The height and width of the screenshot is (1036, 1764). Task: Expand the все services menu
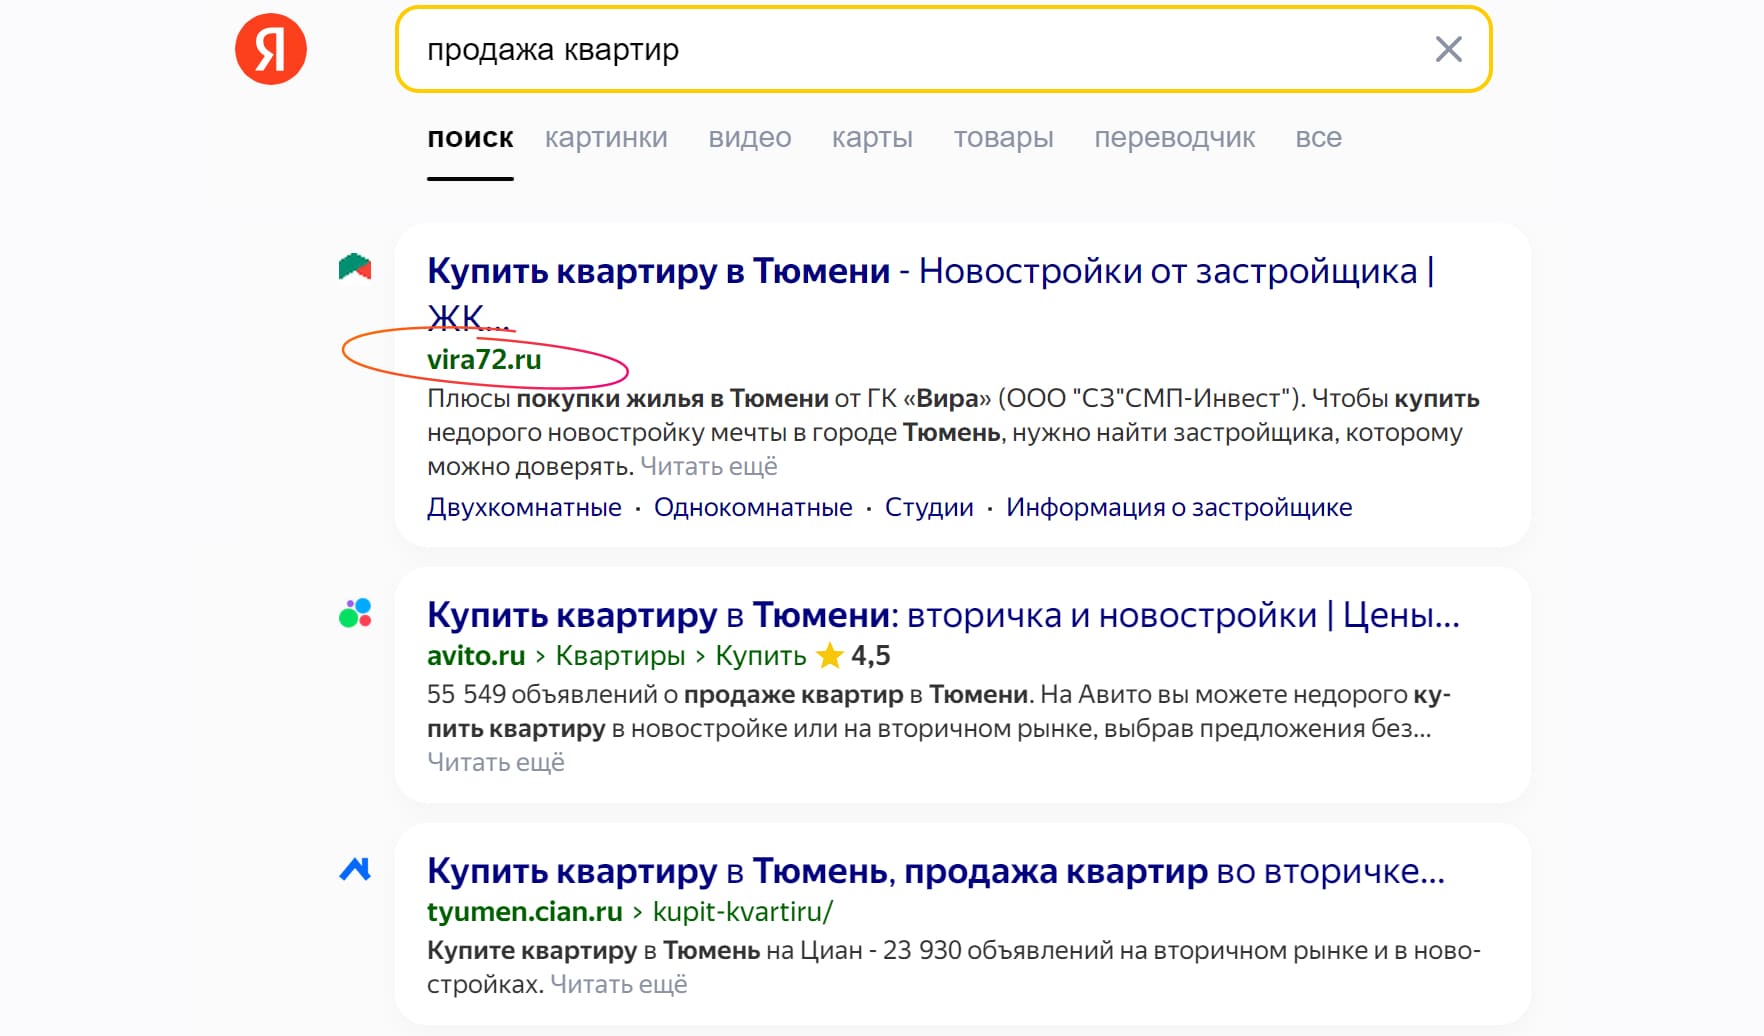(x=1319, y=137)
